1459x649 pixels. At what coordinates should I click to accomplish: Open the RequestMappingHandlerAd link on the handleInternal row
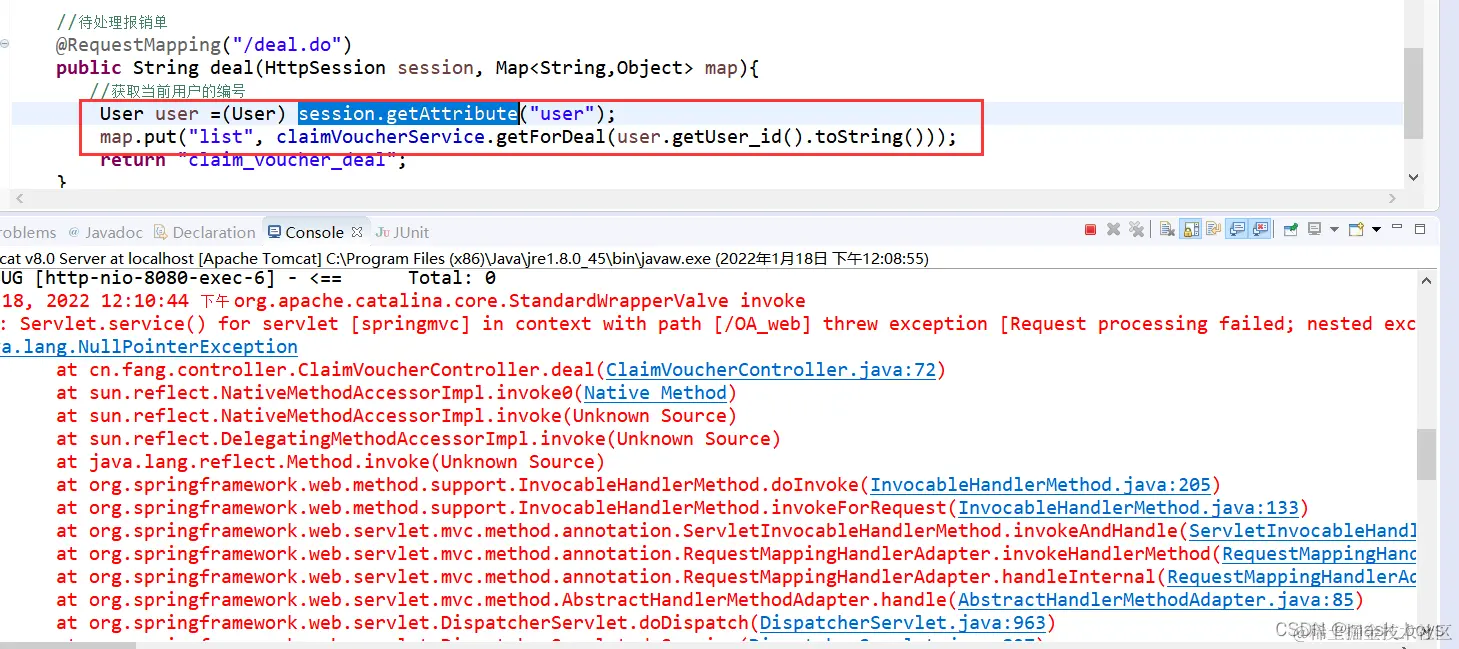pyautogui.click(x=1292, y=577)
